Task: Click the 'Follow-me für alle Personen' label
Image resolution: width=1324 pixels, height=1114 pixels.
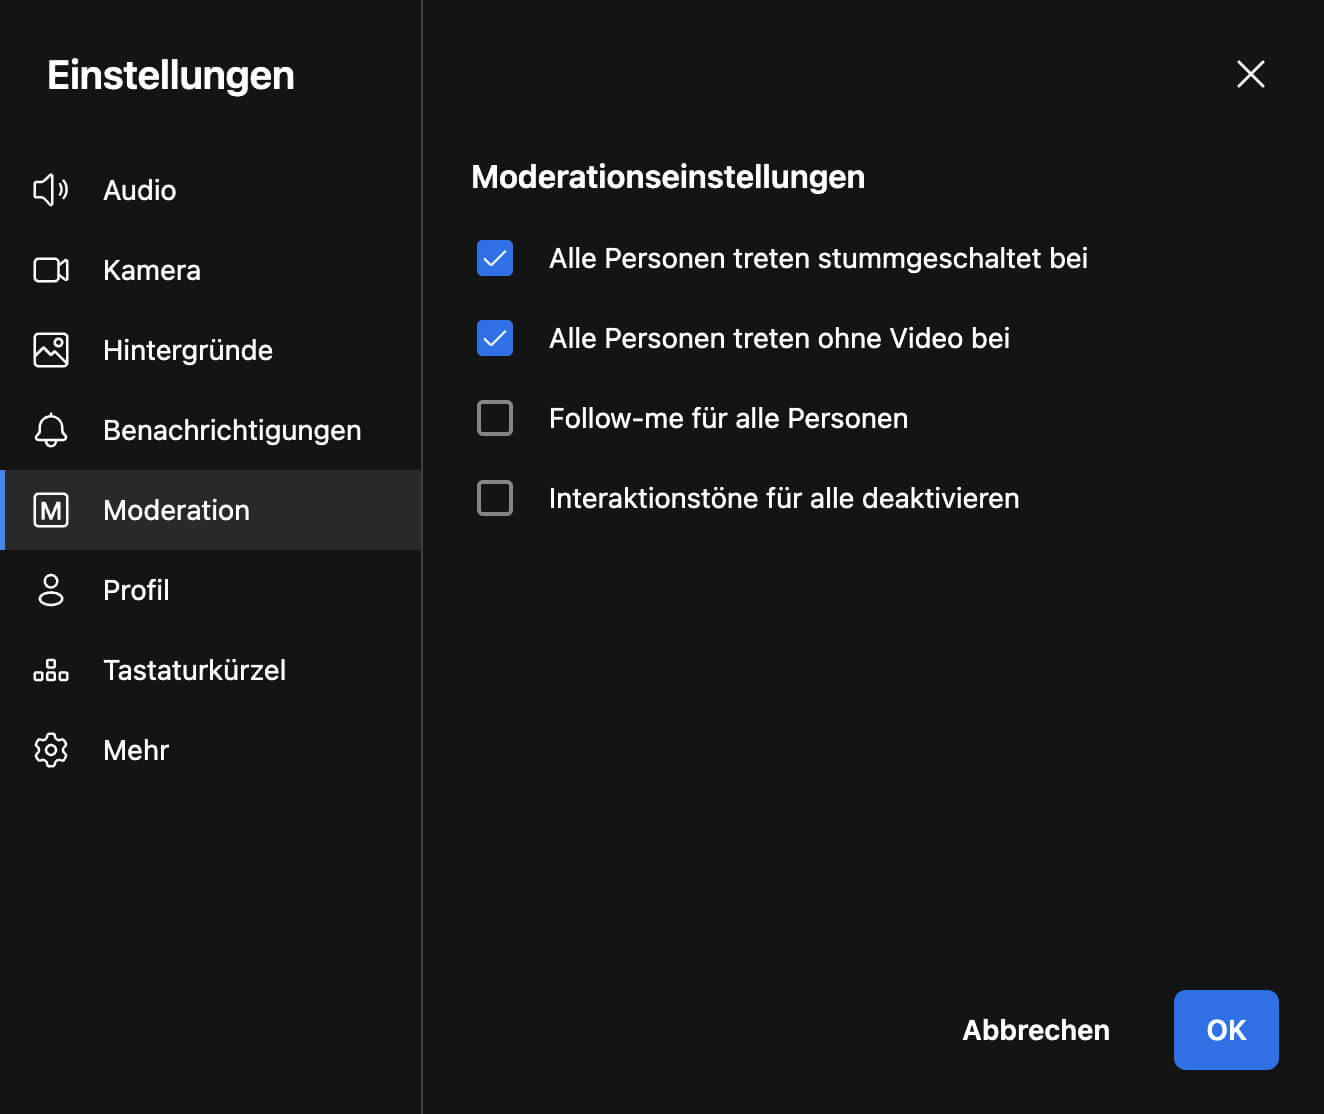Action: coord(728,418)
